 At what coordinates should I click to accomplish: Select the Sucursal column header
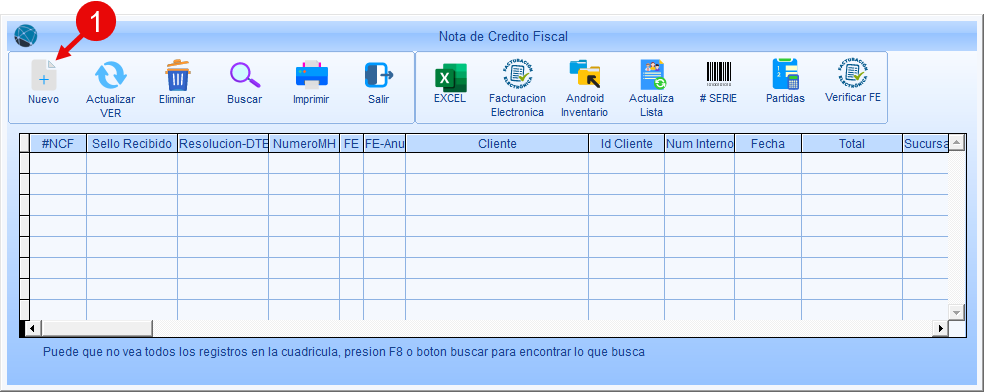coord(926,144)
